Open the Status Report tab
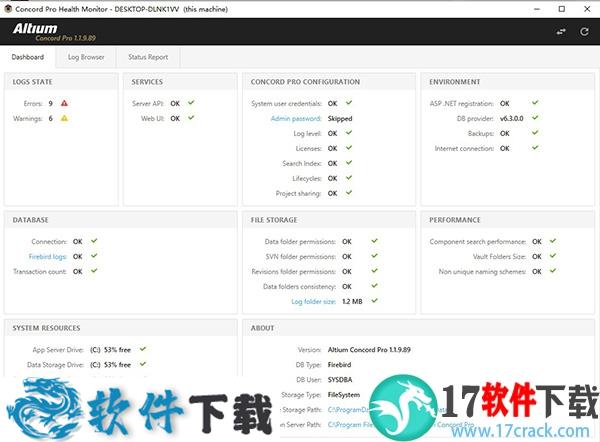Screen dimensions: 600x442 (147, 57)
